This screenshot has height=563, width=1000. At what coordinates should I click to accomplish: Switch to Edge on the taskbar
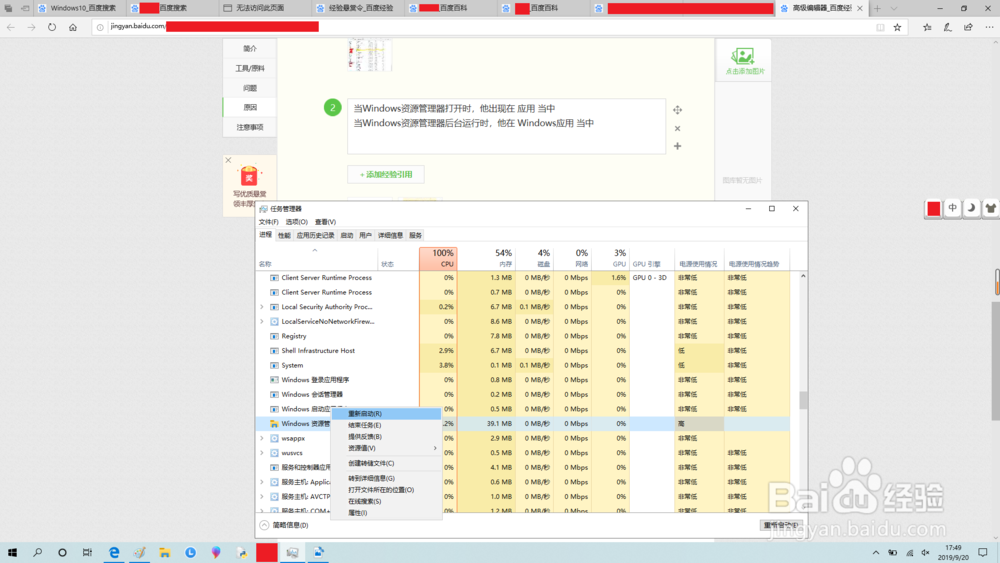pos(114,552)
